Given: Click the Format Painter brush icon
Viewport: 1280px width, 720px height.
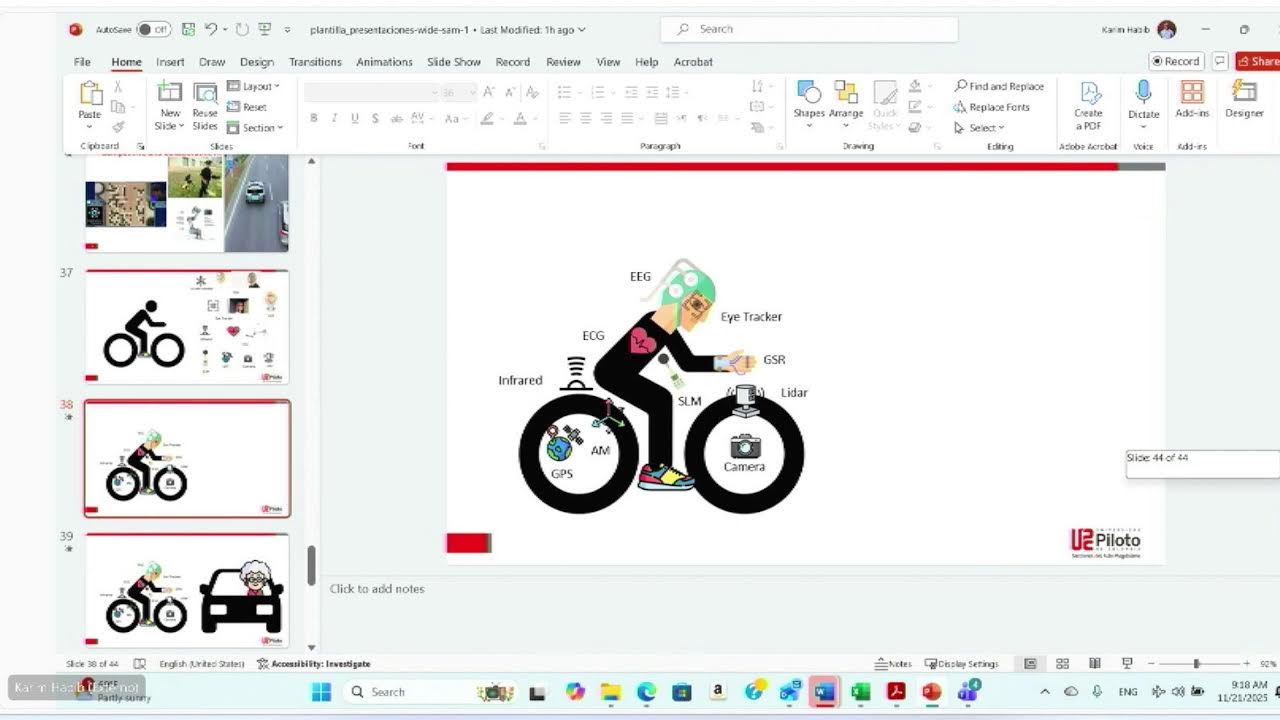Looking at the screenshot, I should [118, 127].
